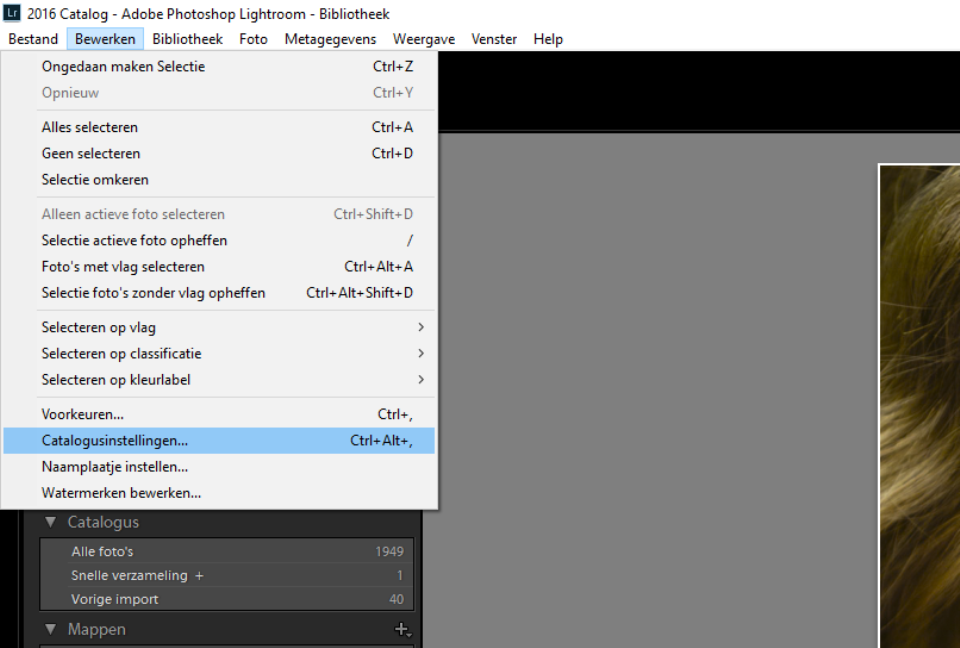
Task: Open the Bibliotheek menu
Action: pyautogui.click(x=187, y=39)
